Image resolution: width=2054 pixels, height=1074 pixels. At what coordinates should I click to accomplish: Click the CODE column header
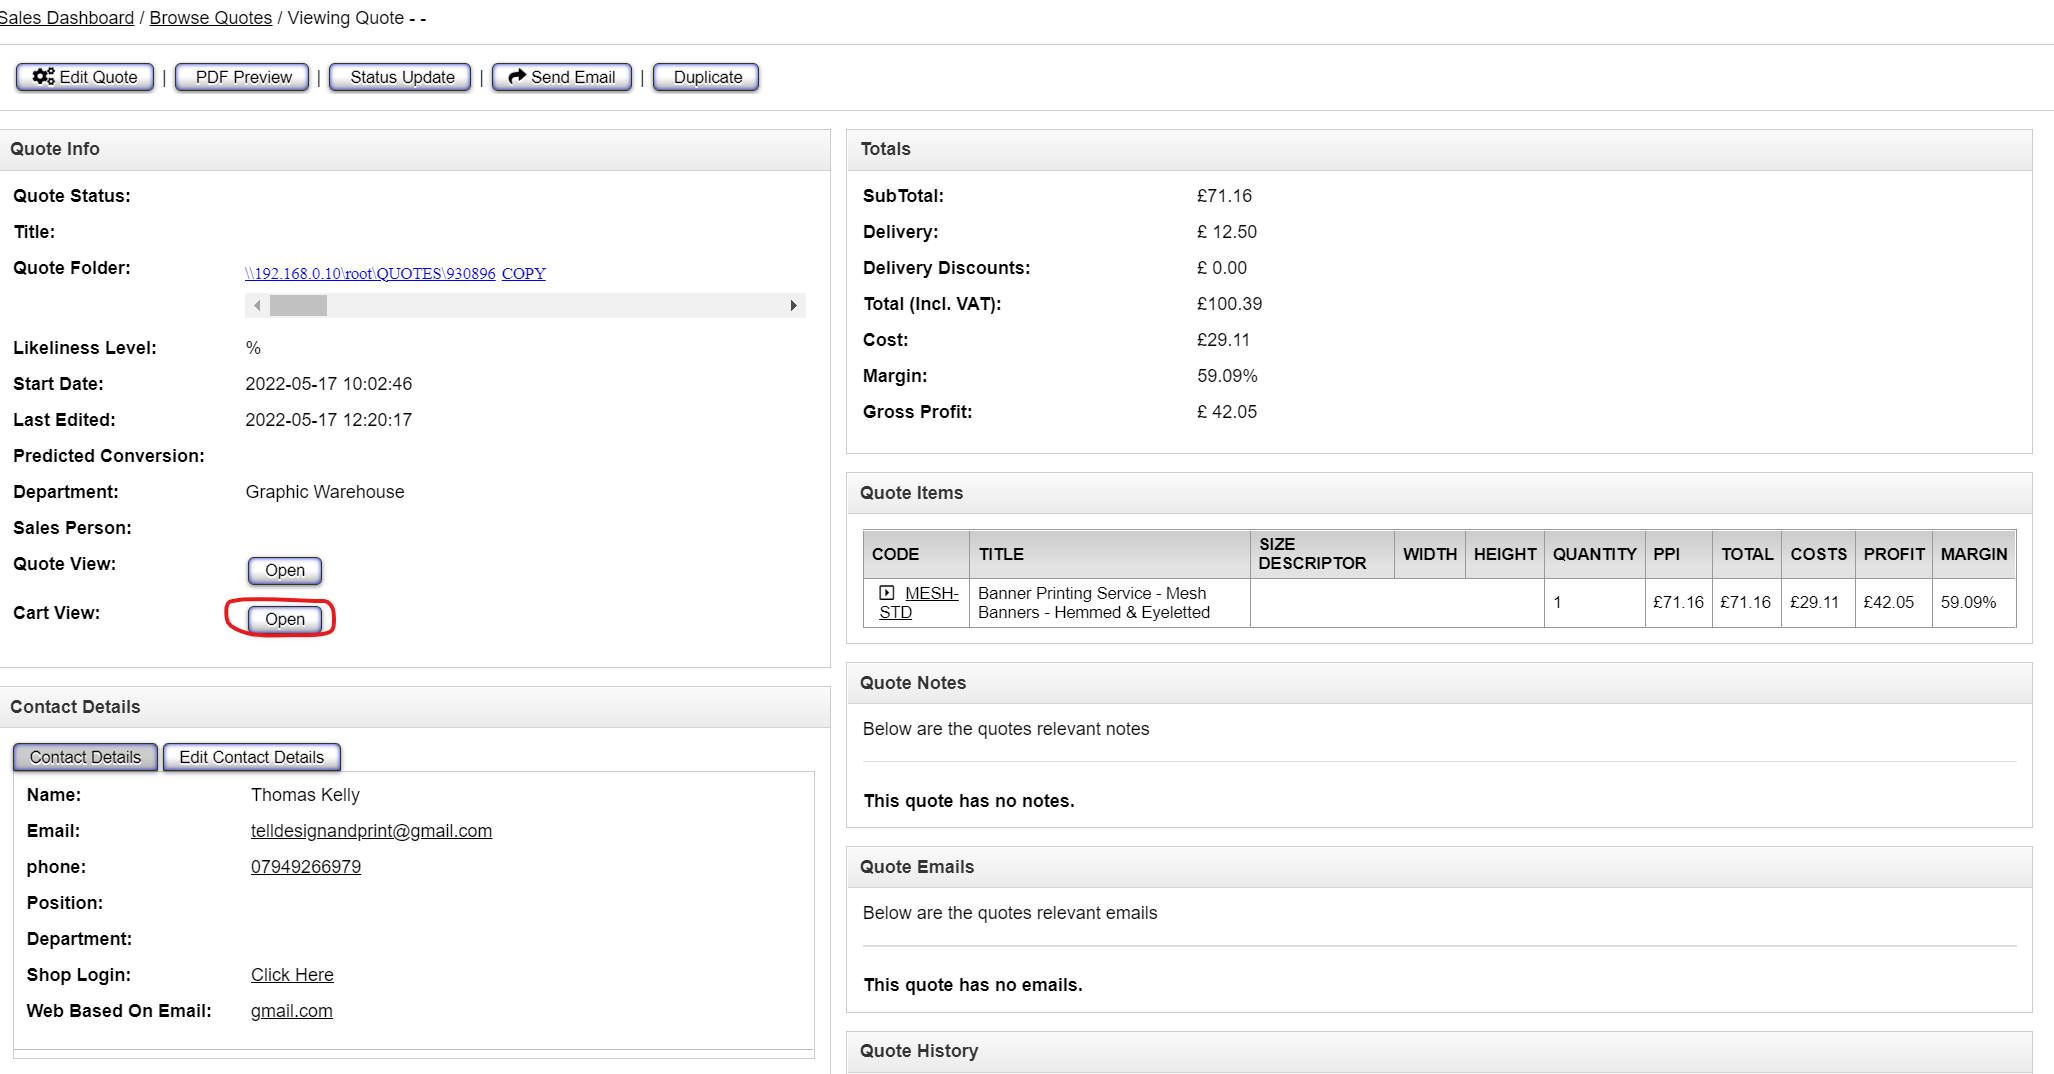[916, 554]
